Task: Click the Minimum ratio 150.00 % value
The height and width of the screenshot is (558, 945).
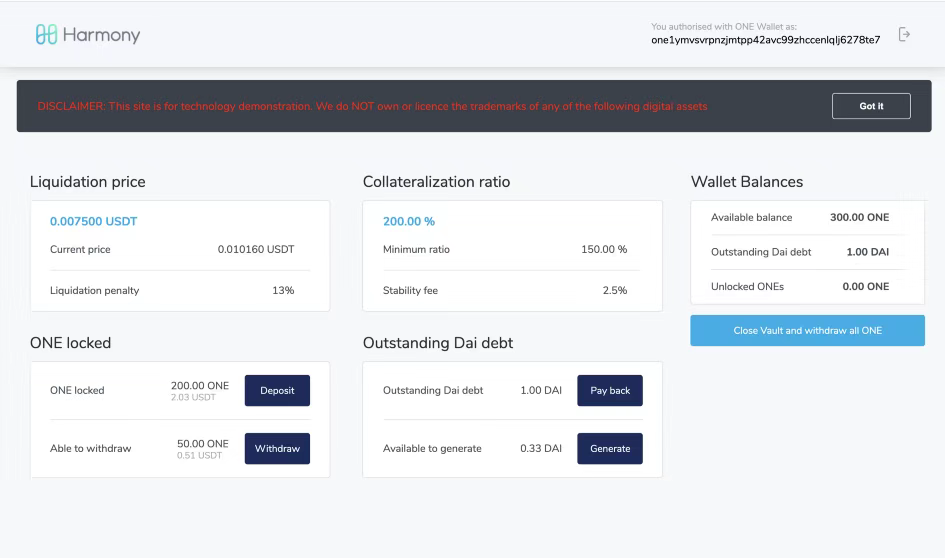Action: [604, 249]
